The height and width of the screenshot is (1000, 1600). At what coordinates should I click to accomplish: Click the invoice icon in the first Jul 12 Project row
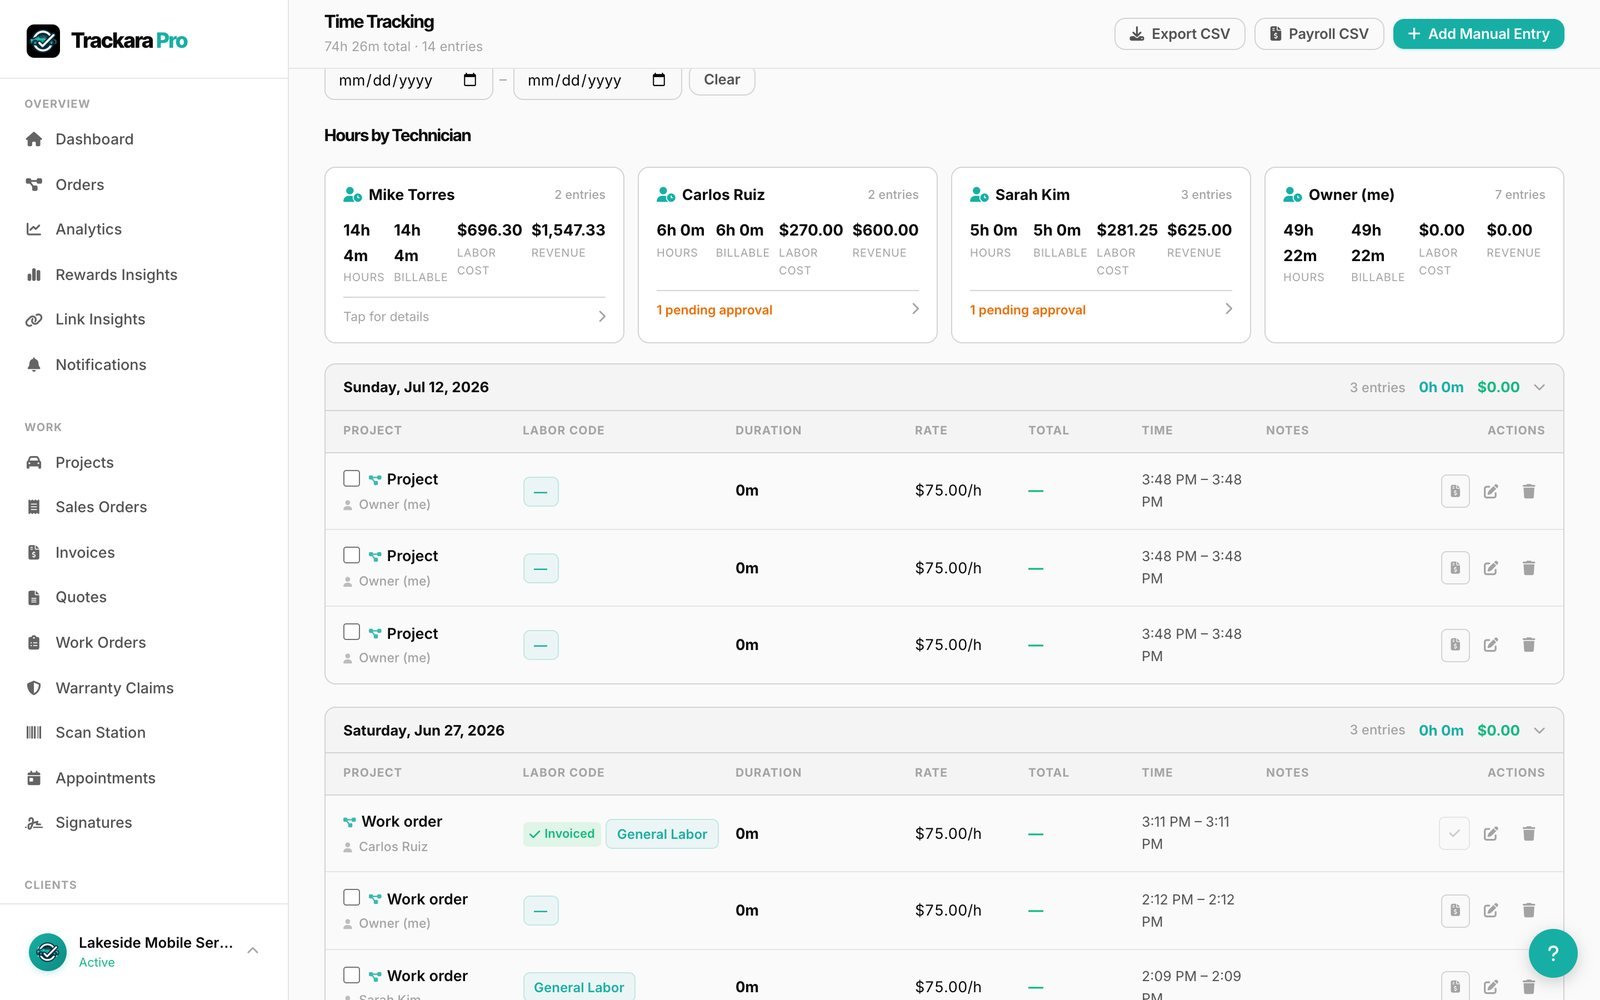click(x=1455, y=491)
